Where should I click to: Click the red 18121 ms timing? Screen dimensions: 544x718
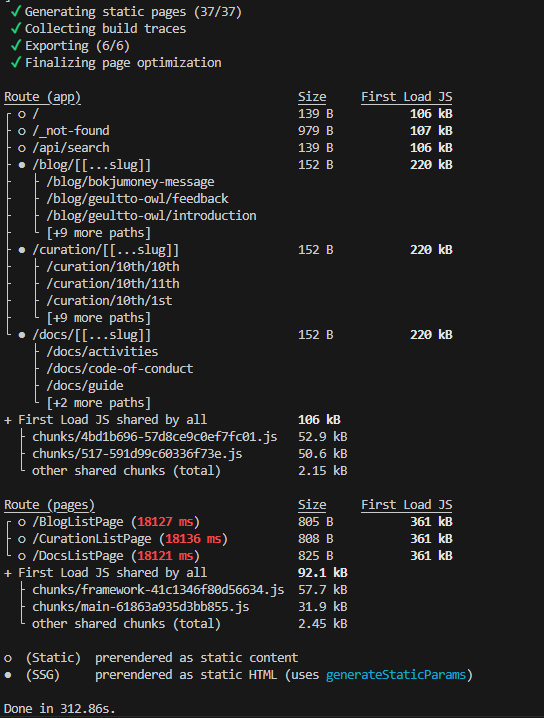coord(165,556)
